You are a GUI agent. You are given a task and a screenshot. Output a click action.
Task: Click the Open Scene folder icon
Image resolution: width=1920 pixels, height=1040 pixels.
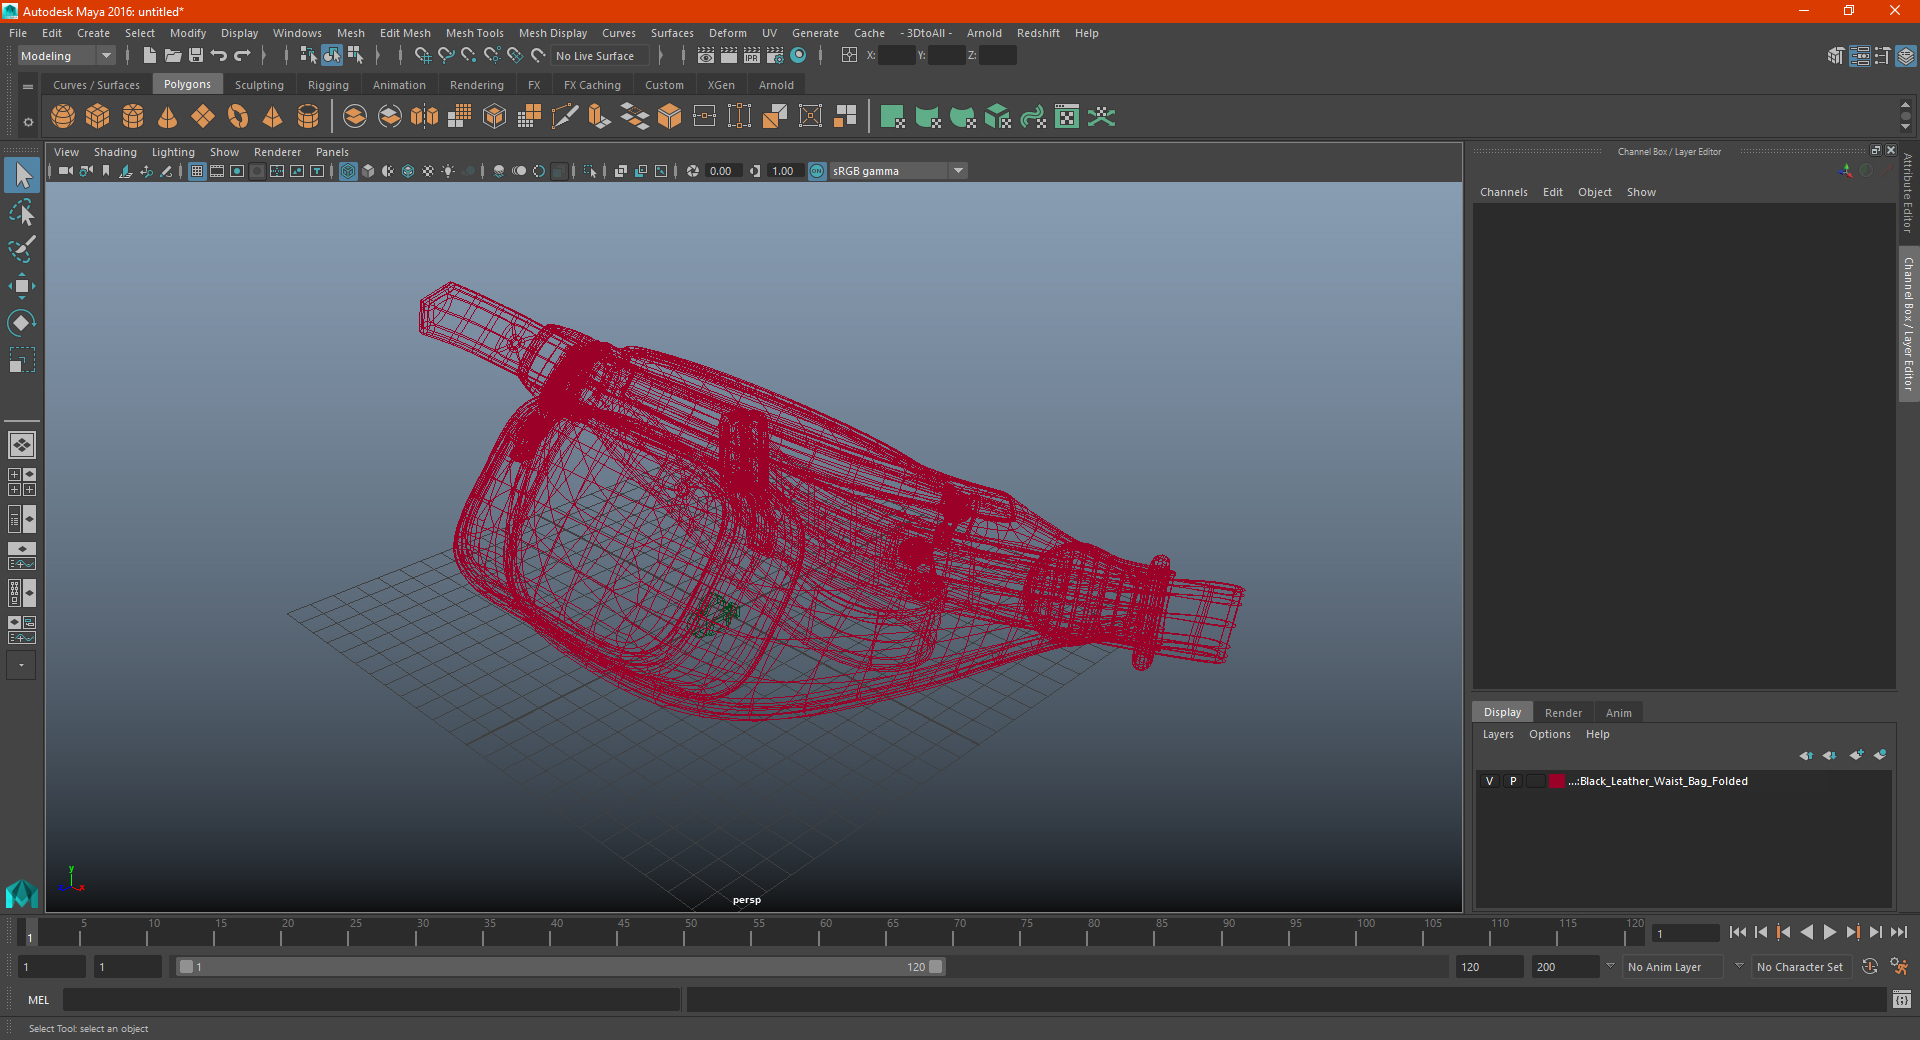tap(173, 56)
